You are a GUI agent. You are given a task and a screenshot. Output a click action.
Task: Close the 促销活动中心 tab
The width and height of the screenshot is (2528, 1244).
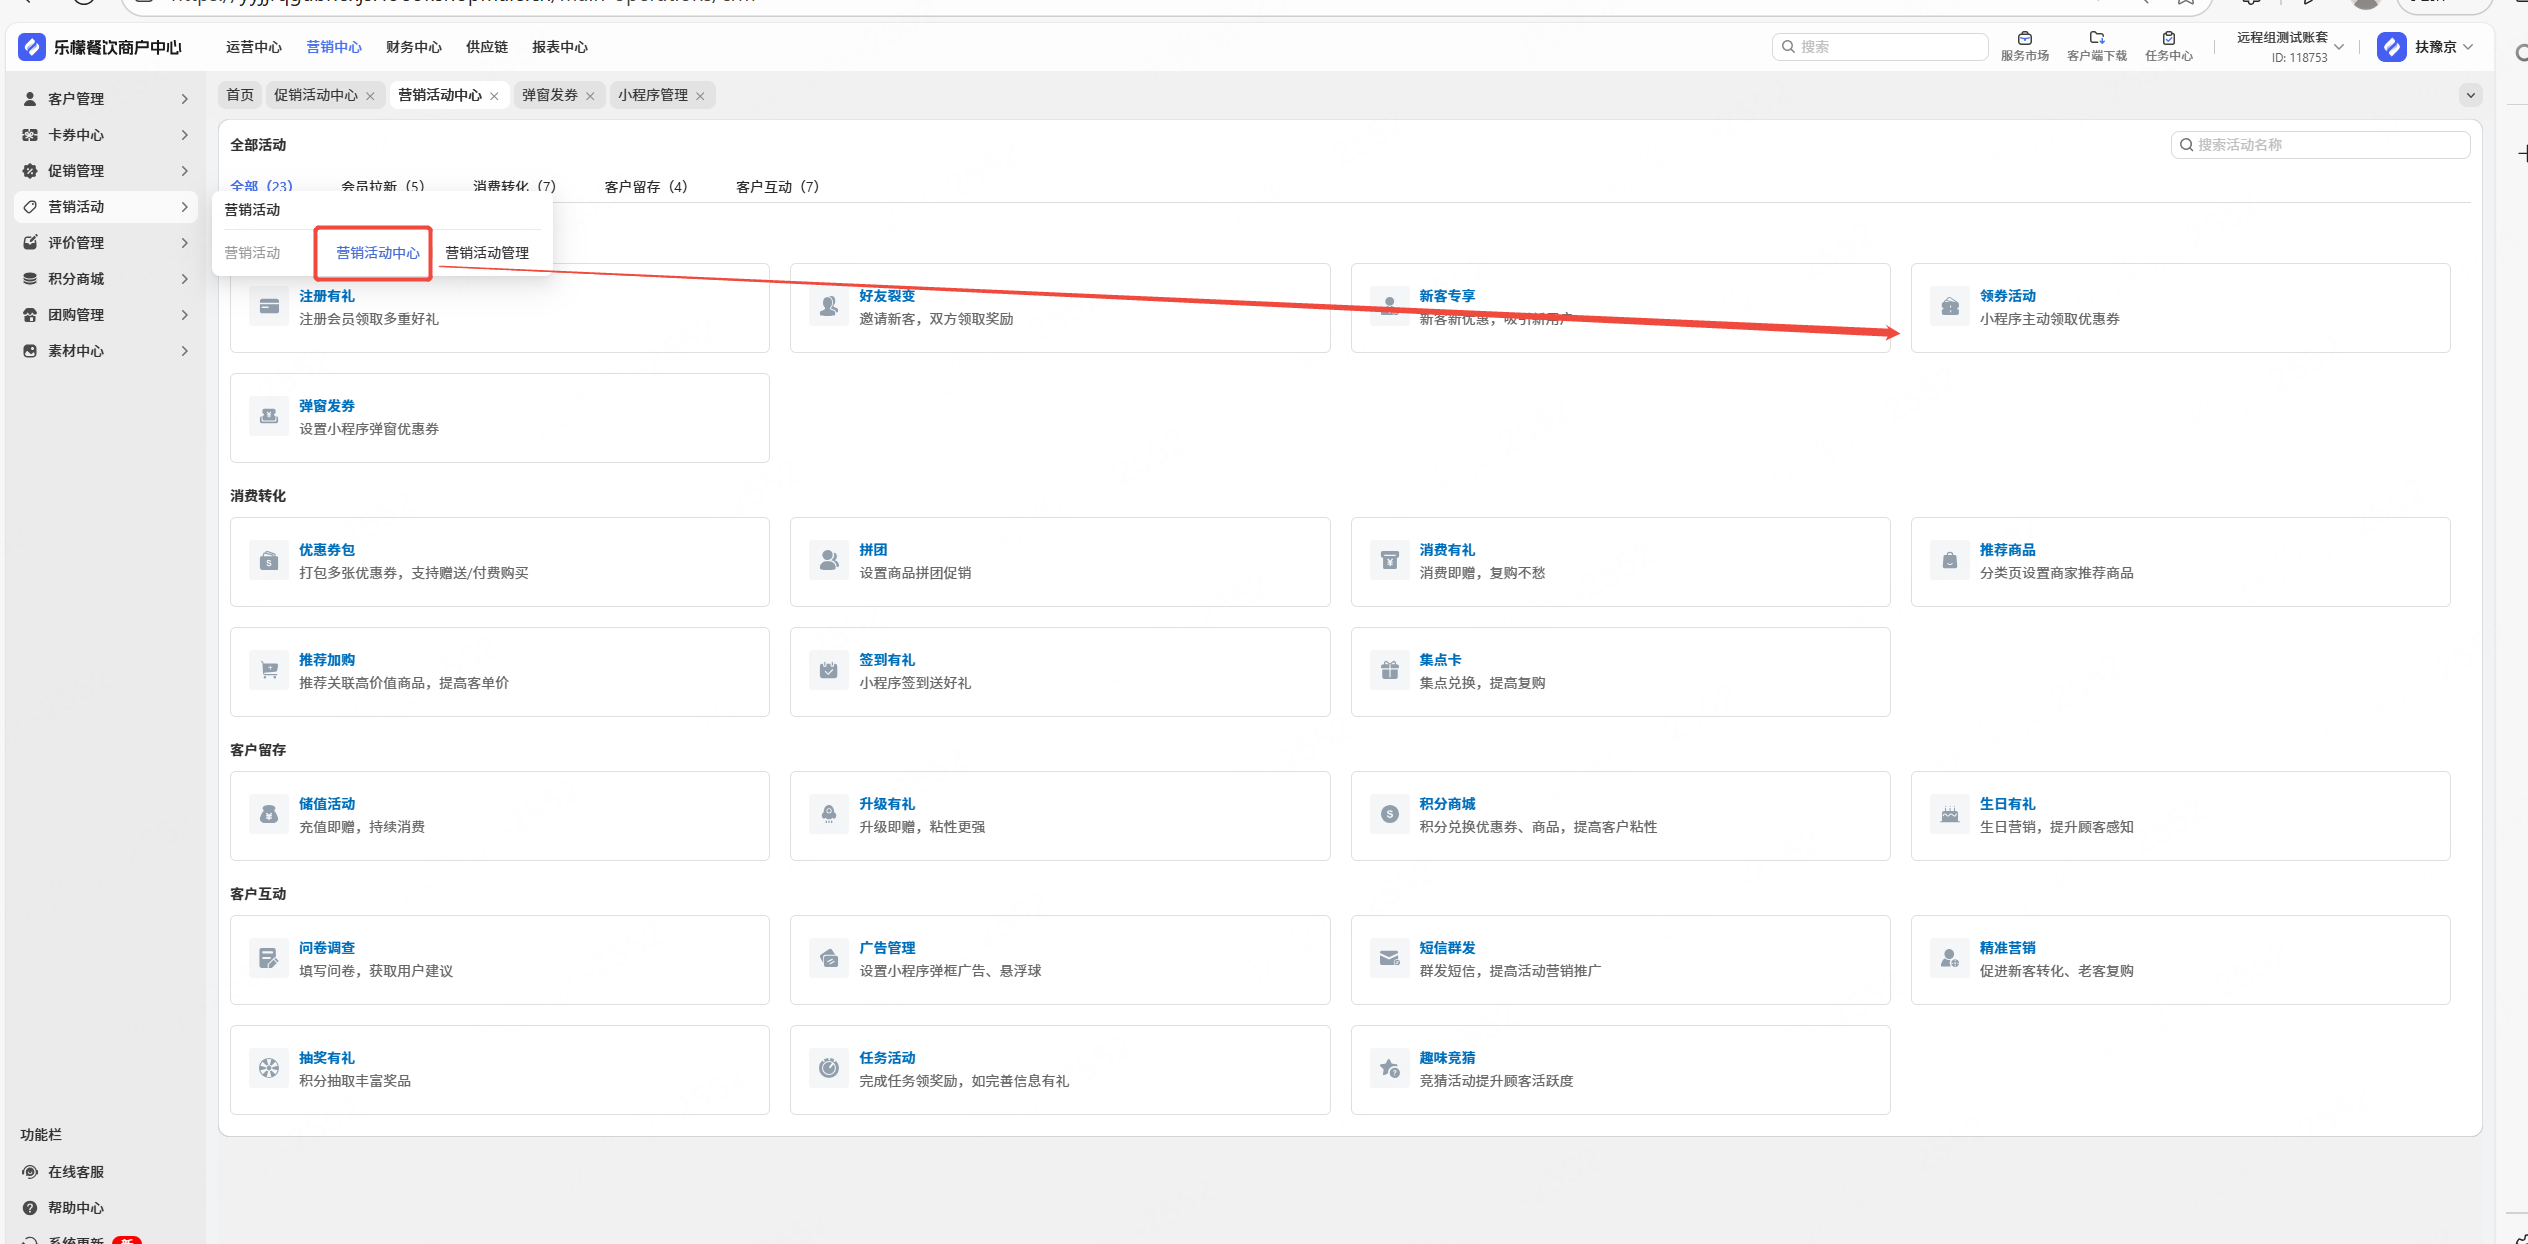point(370,96)
